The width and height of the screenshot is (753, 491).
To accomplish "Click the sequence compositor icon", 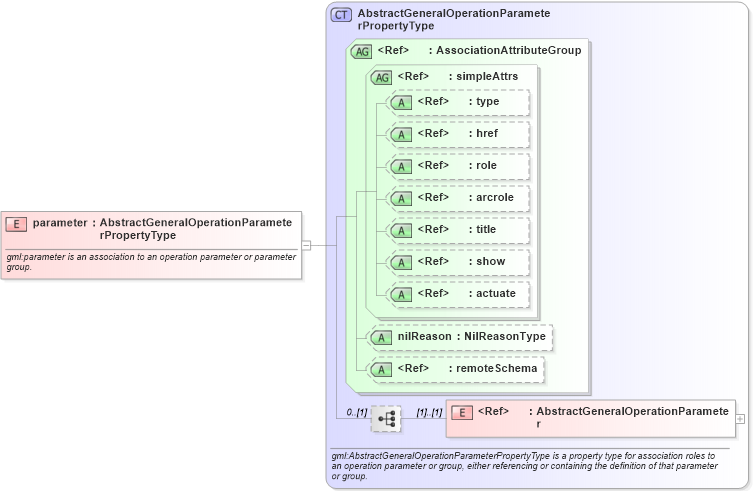I will tap(386, 418).
